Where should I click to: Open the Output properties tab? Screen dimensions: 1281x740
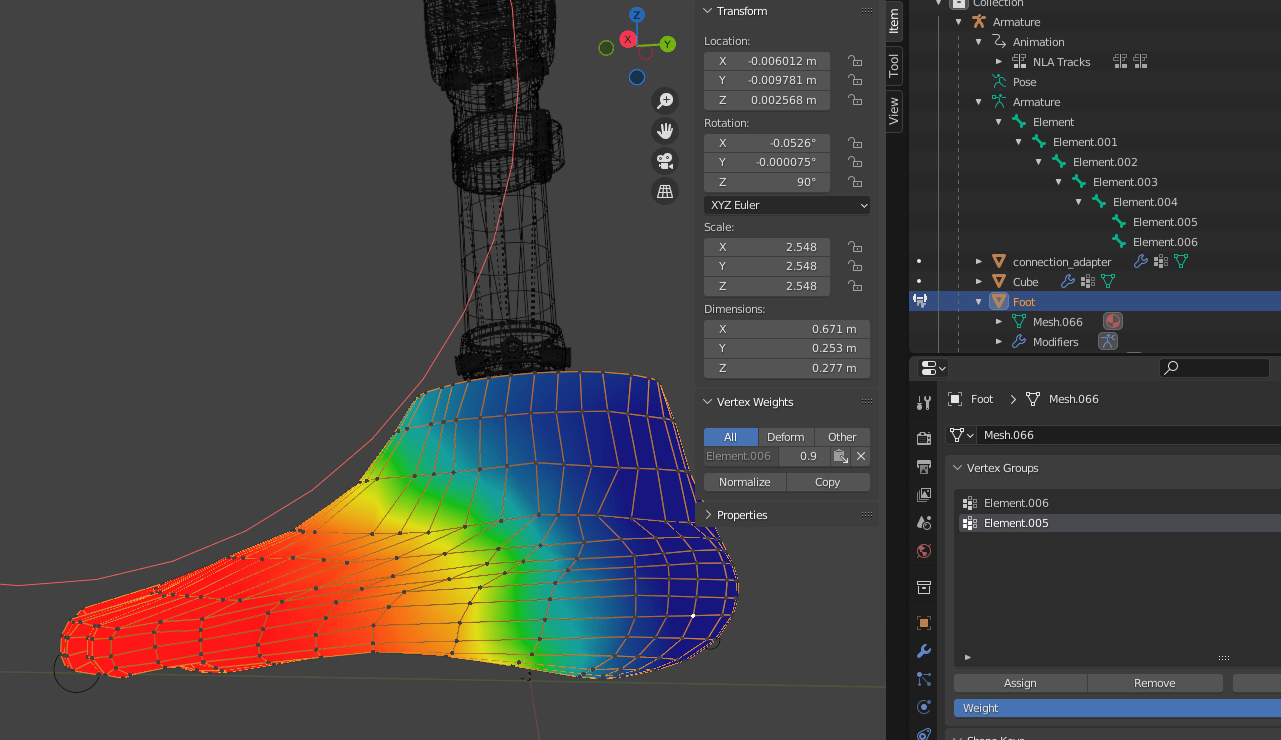tap(923, 467)
